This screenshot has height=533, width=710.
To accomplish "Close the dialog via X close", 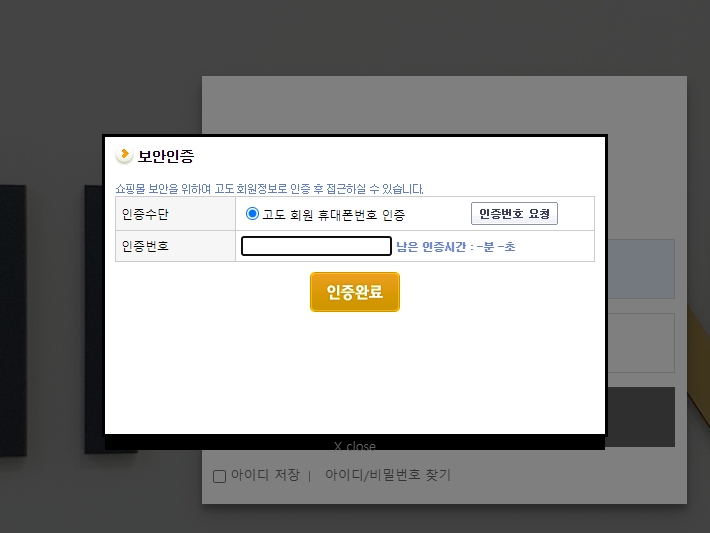I will 355,446.
